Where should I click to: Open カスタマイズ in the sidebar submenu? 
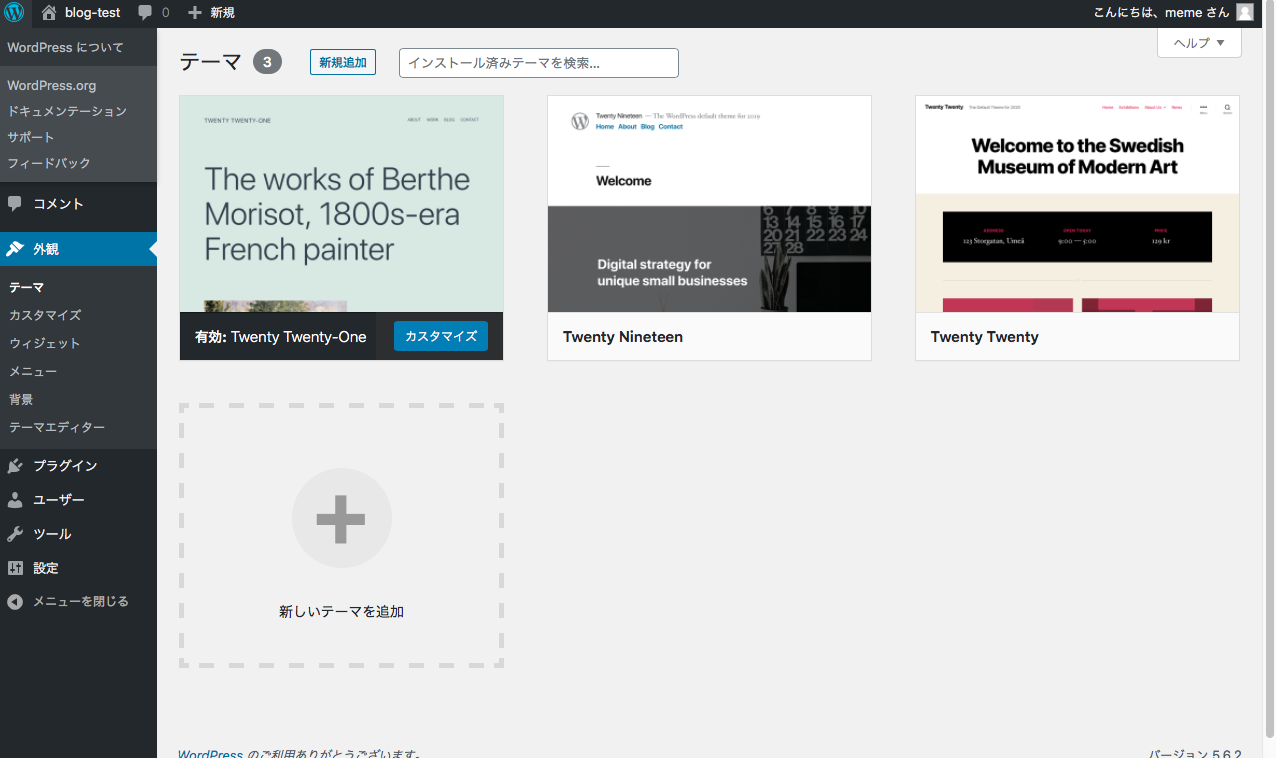click(45, 315)
